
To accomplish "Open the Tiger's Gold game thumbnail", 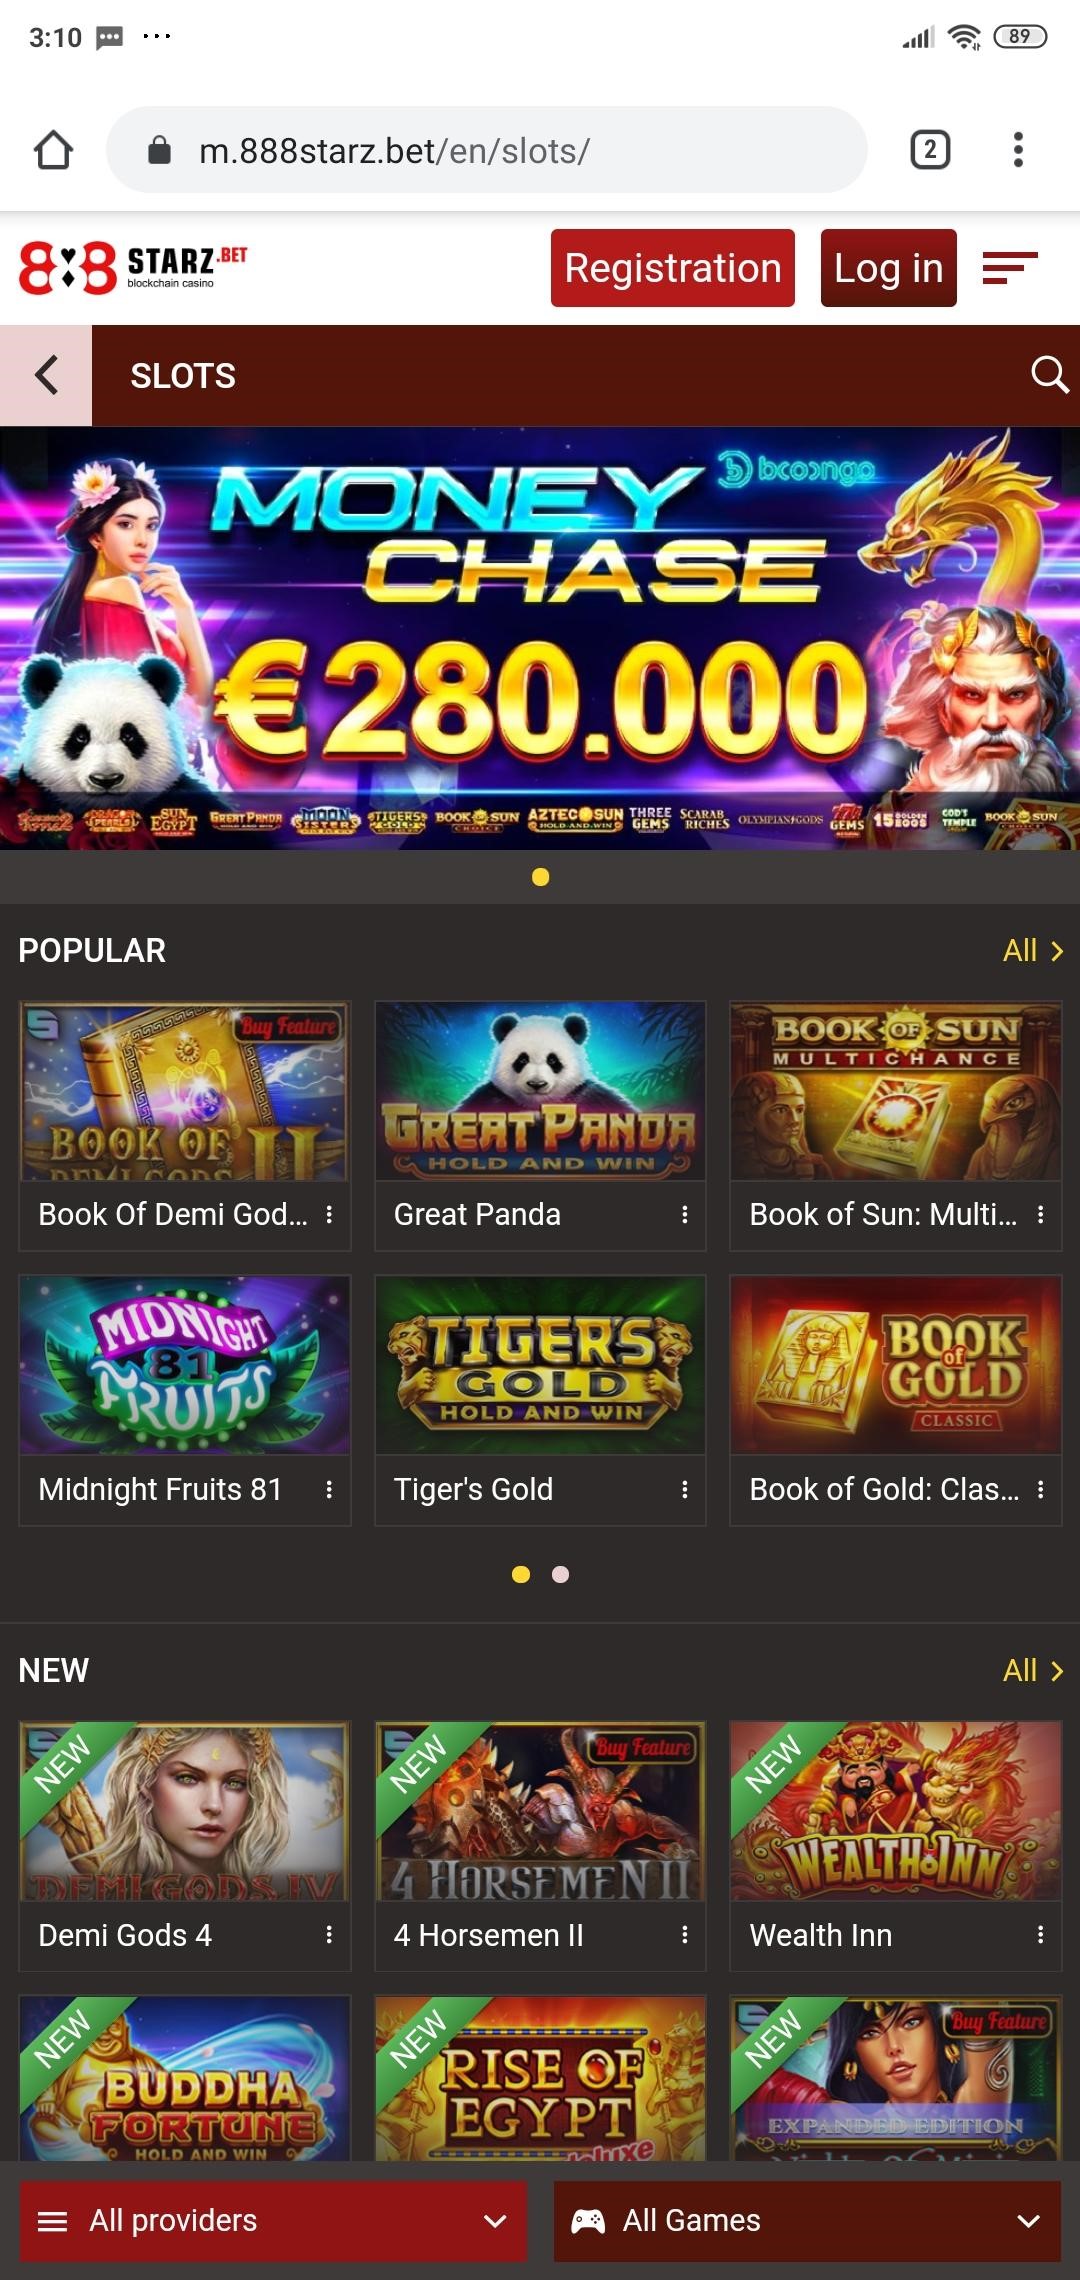I will click(540, 1365).
